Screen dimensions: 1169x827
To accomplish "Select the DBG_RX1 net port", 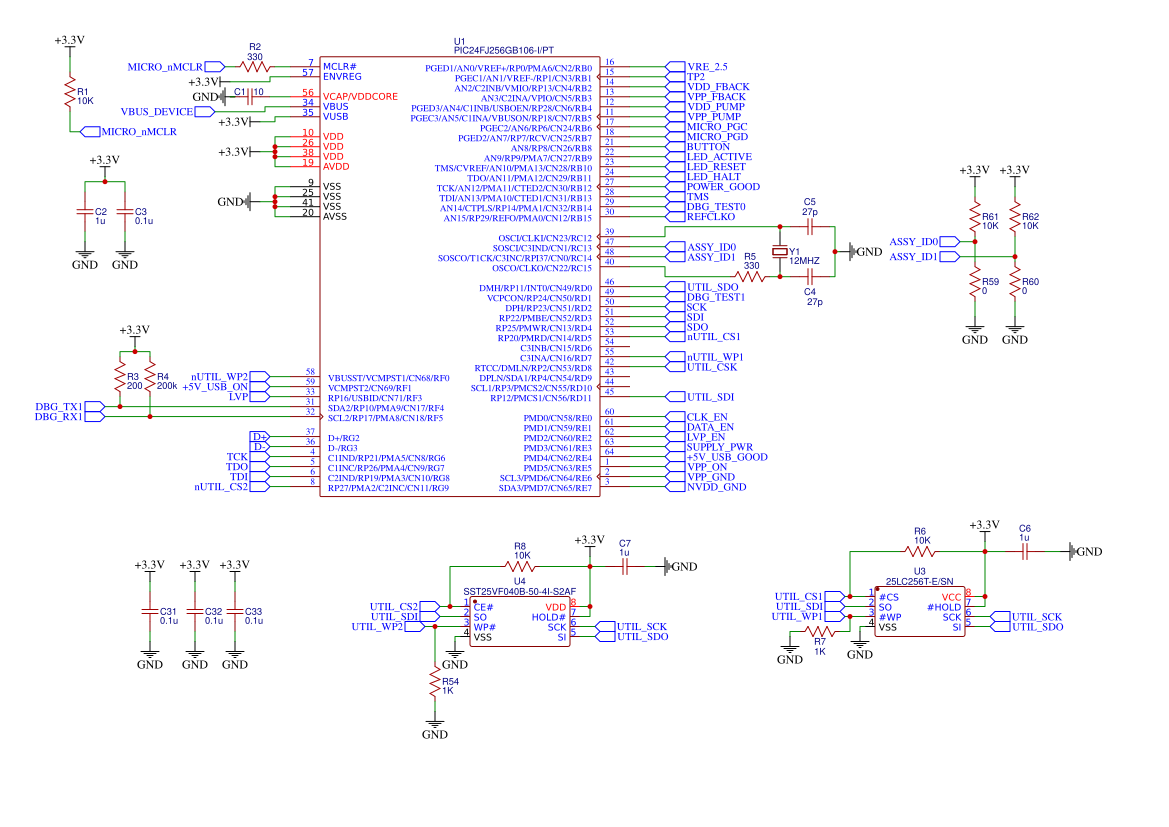I will click(x=69, y=417).
